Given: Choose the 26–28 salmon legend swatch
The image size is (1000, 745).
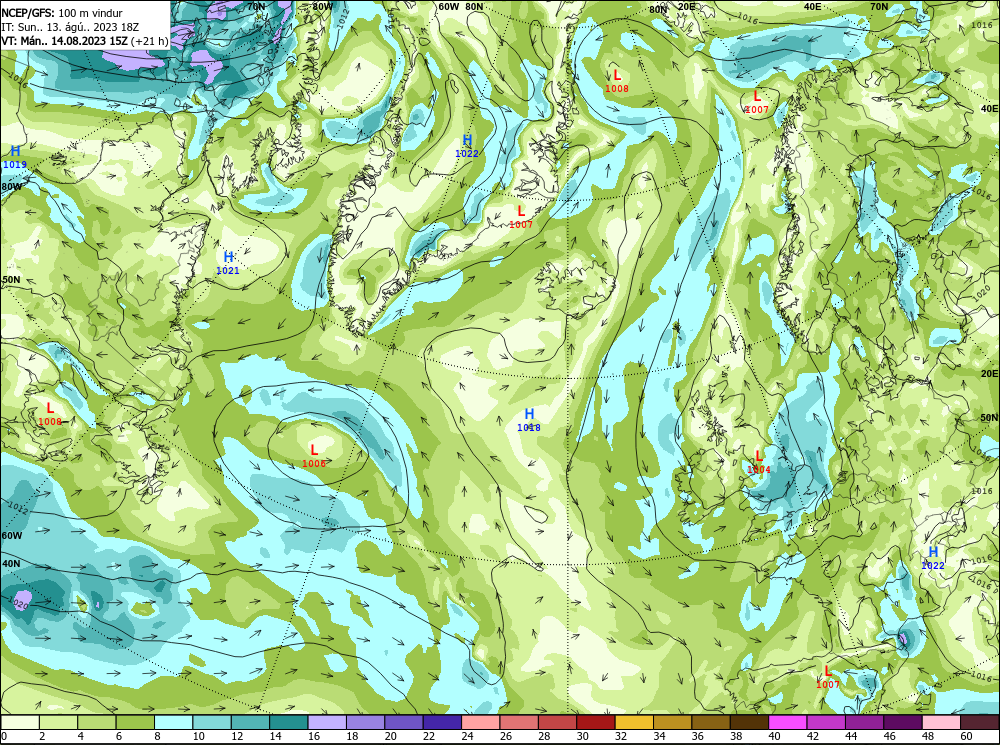Looking at the screenshot, I should 518,722.
